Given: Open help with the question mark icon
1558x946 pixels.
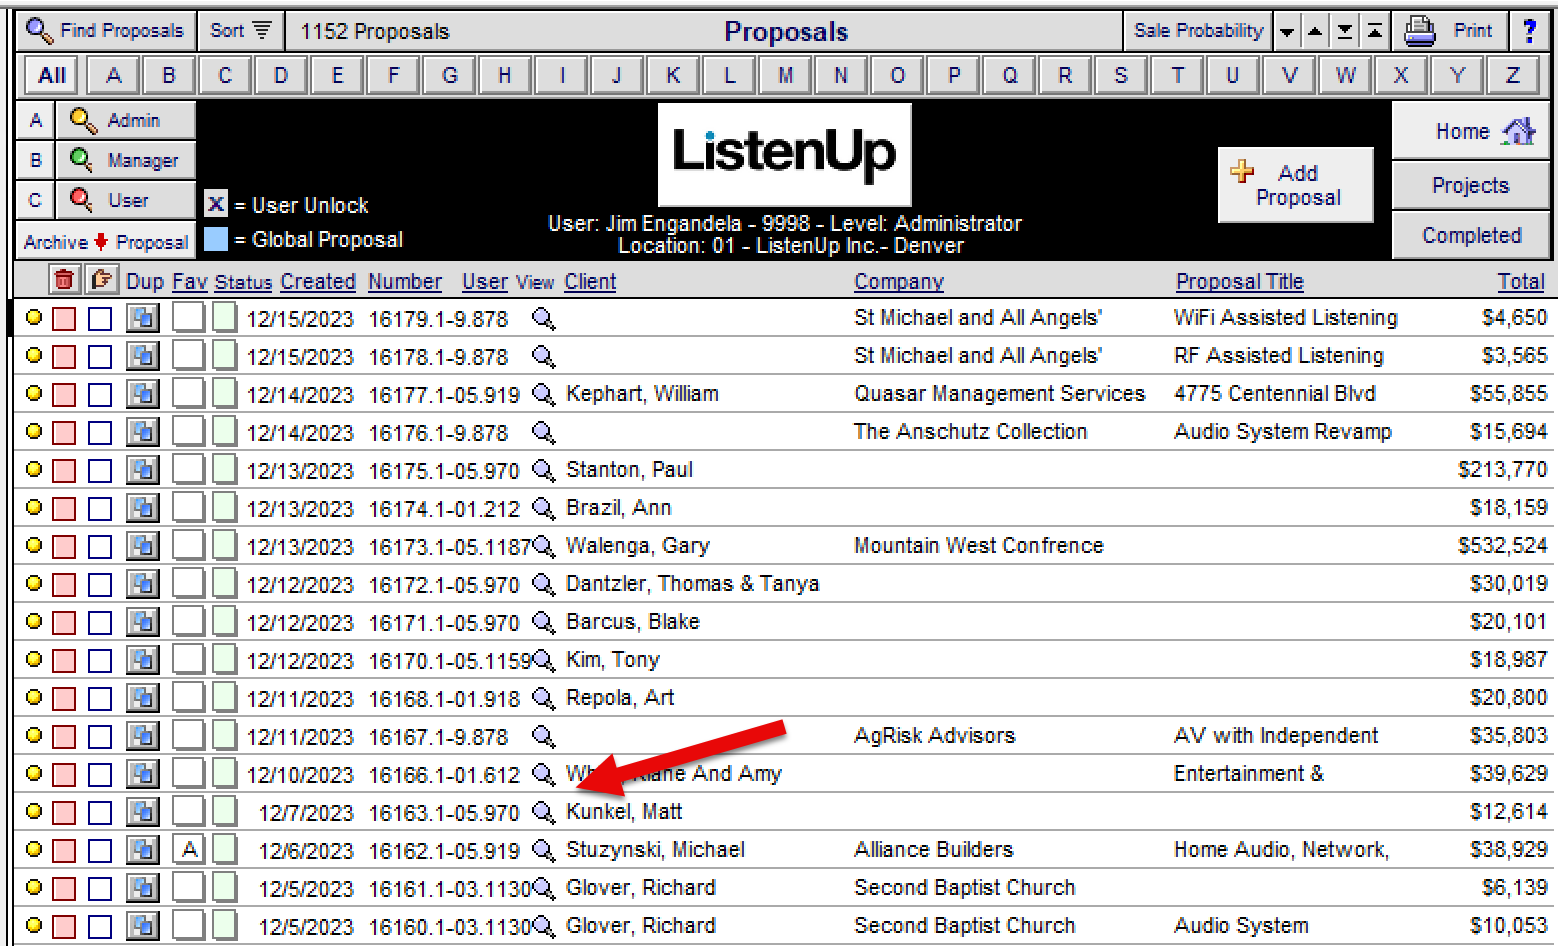Looking at the screenshot, I should (x=1529, y=31).
